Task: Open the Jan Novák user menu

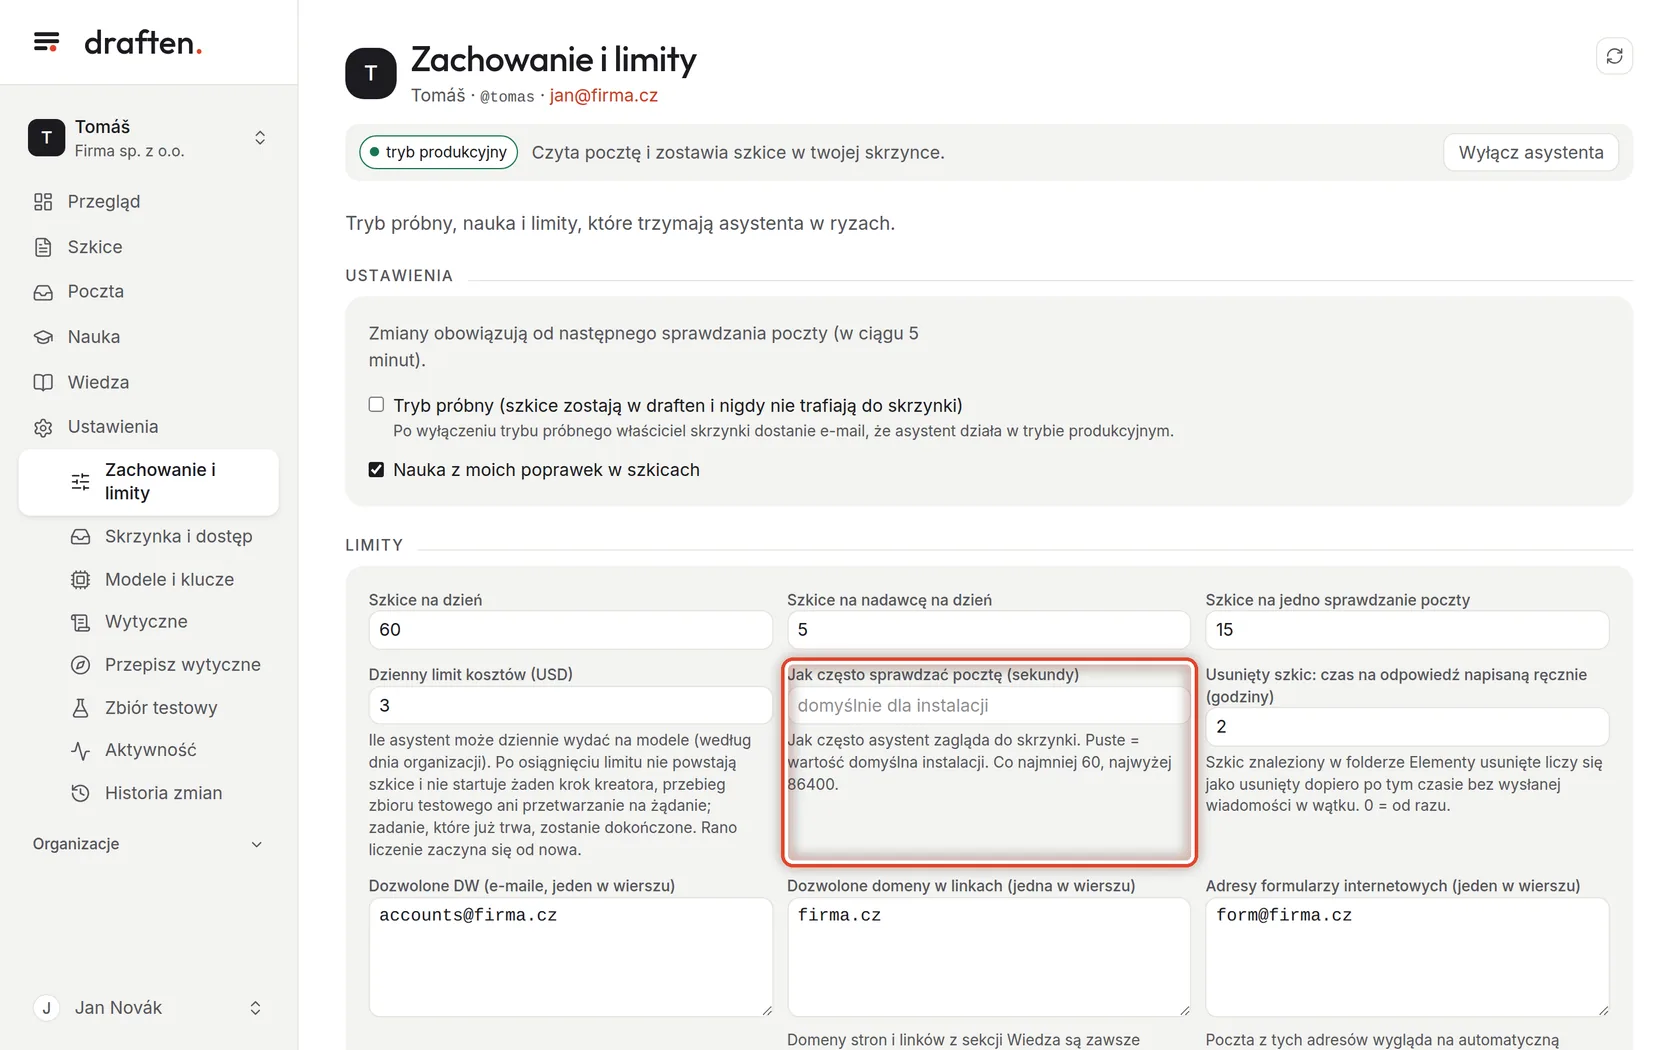Action: click(149, 1008)
